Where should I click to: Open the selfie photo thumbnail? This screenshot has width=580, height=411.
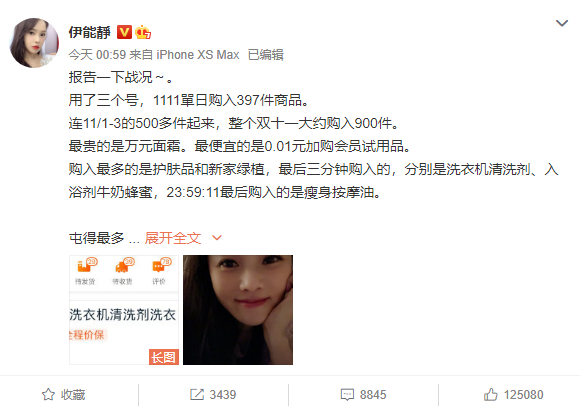click(238, 310)
